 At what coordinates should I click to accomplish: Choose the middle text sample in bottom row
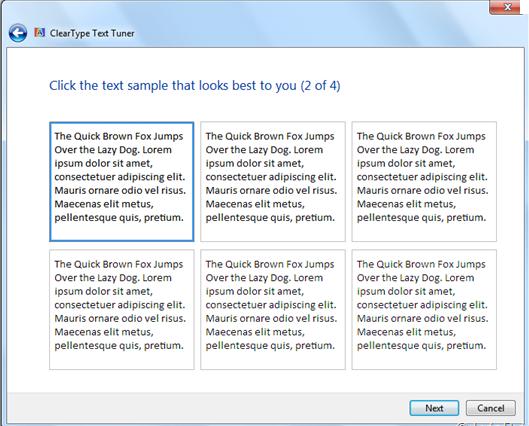tap(273, 310)
